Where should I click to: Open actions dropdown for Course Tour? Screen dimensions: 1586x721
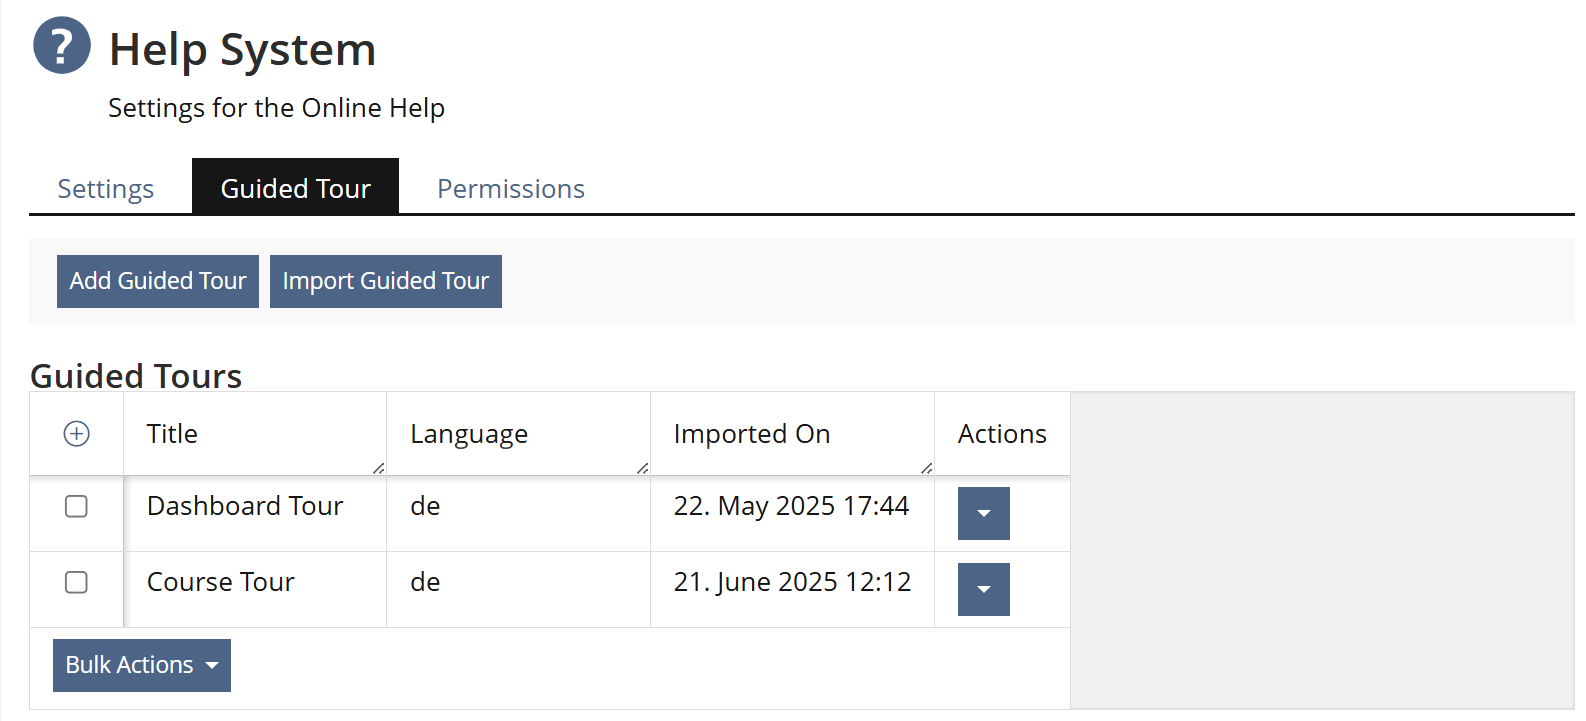[983, 589]
